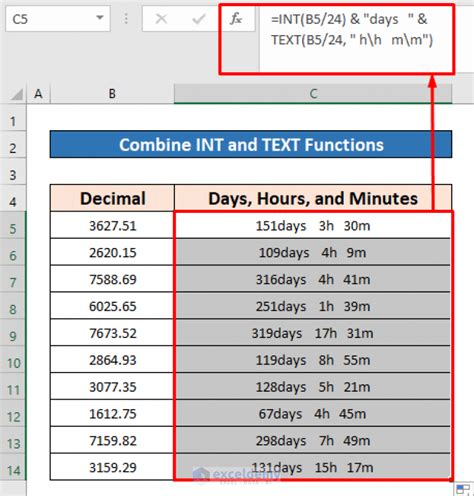
Task: Select cell with value 3627.51
Action: click(x=112, y=225)
